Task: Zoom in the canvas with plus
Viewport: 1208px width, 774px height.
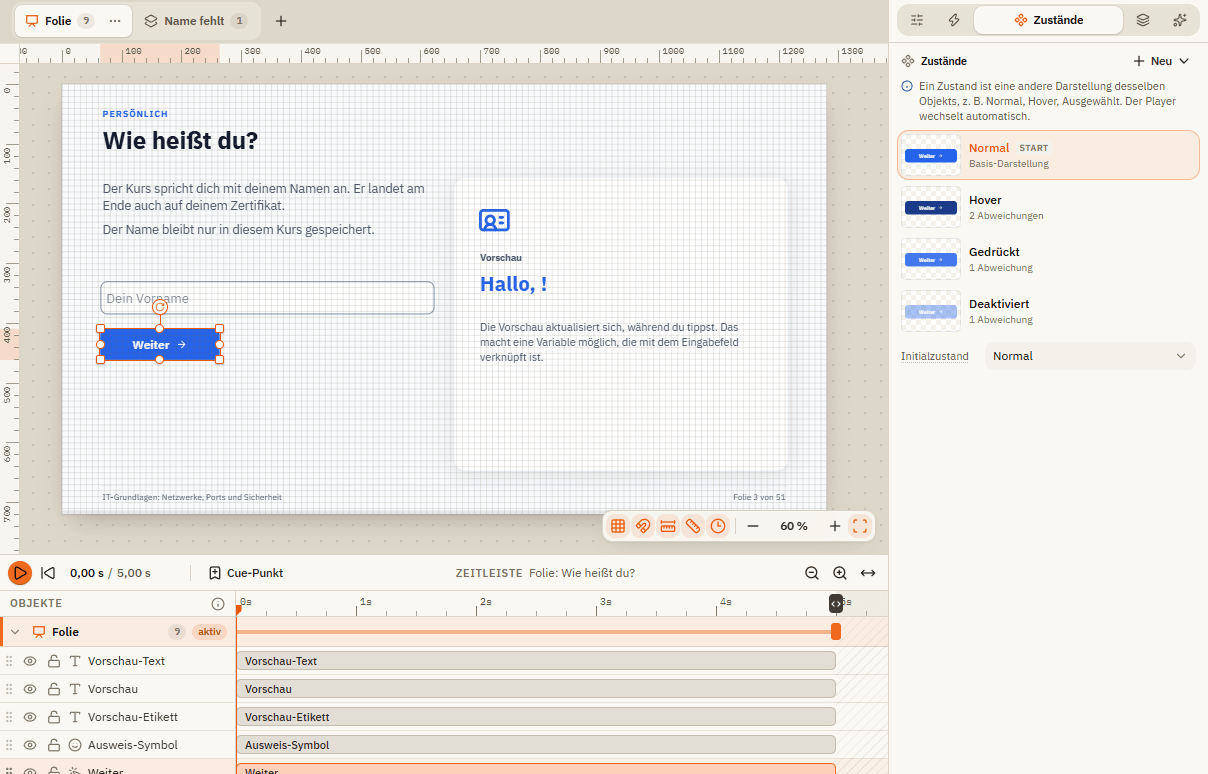Action: (835, 526)
